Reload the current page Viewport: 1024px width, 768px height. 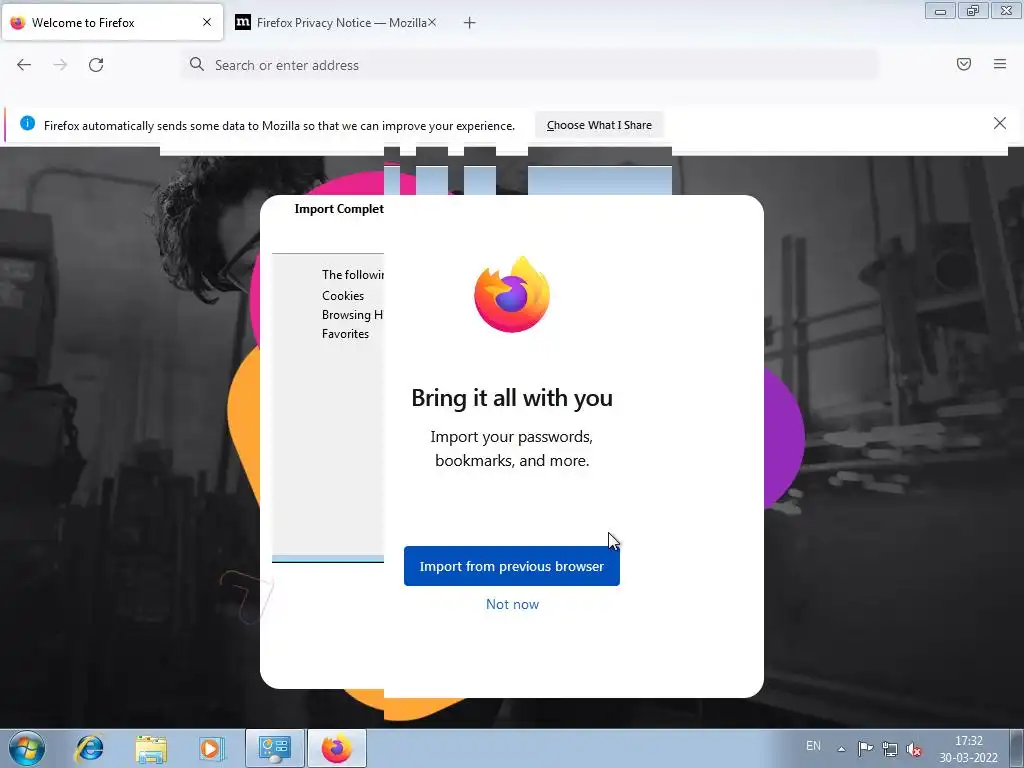[x=96, y=65]
